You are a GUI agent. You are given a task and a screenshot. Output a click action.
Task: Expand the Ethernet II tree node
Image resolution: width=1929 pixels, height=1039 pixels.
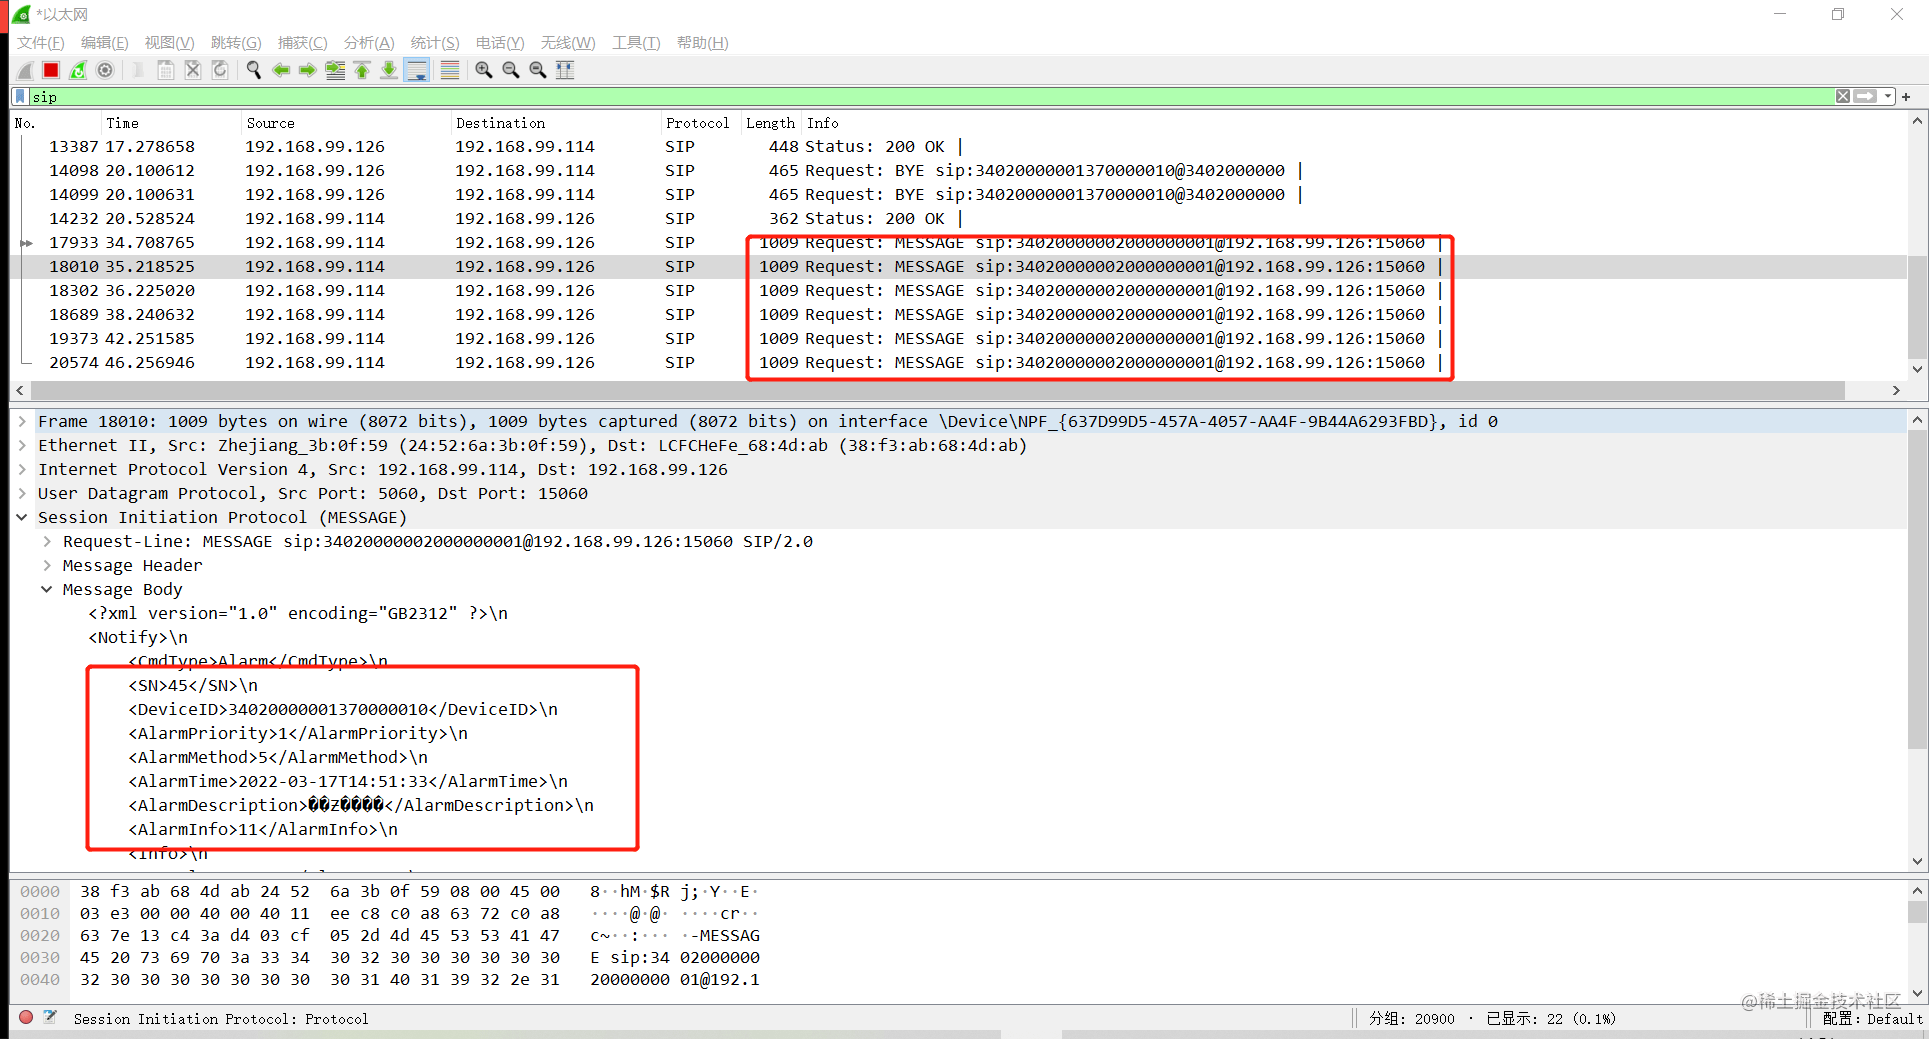[x=22, y=446]
